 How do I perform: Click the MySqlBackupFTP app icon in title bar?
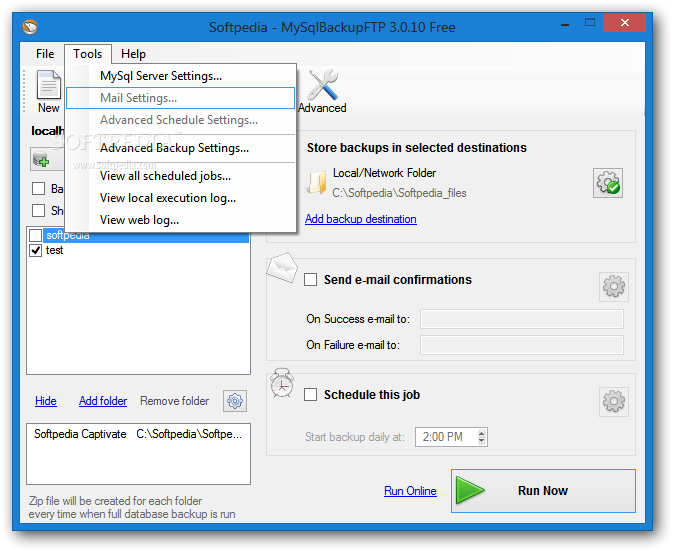pyautogui.click(x=30, y=27)
